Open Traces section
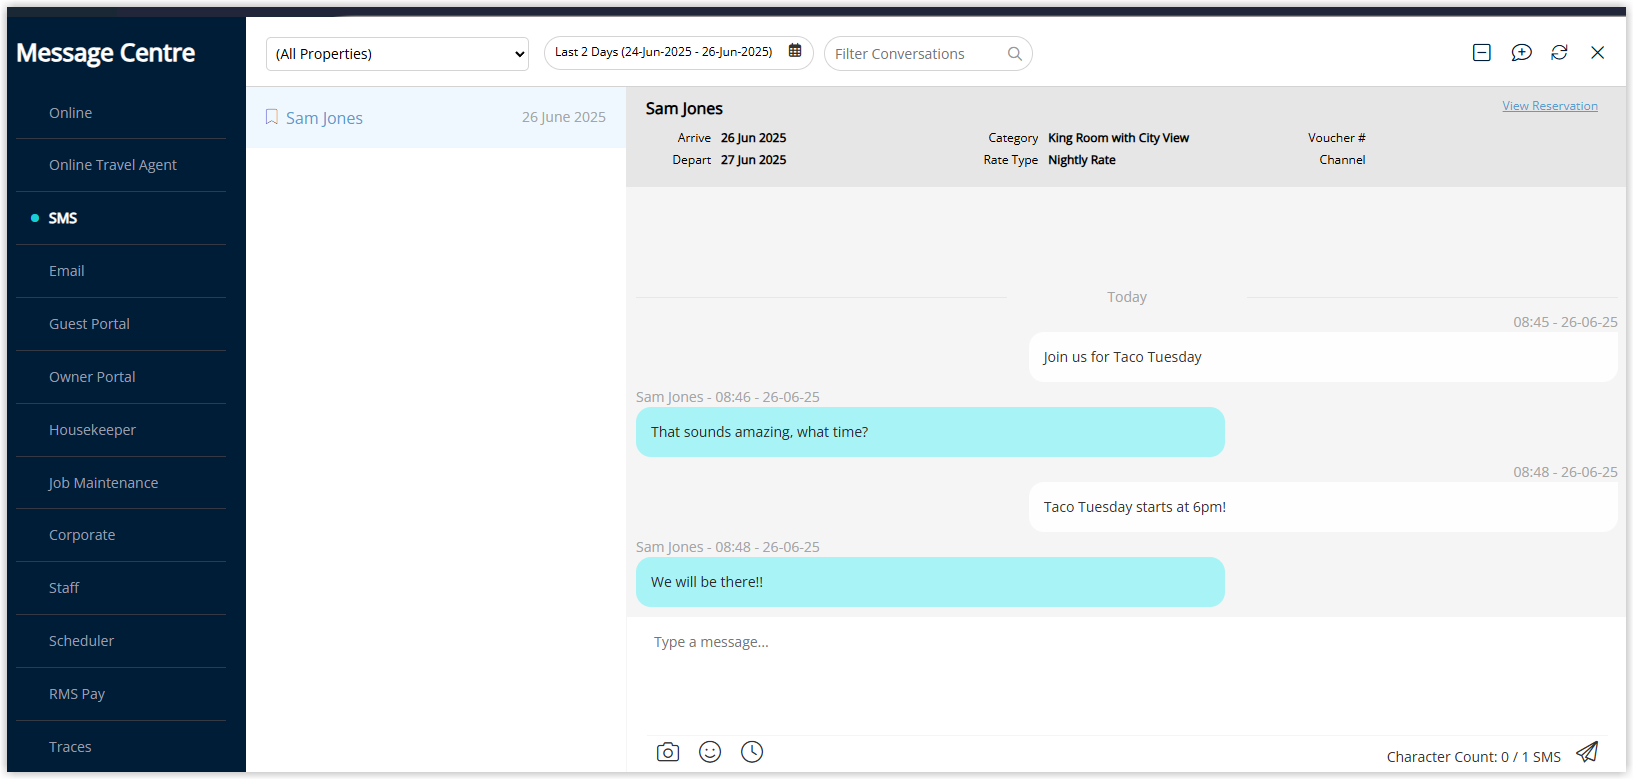Image resolution: width=1634 pixels, height=780 pixels. point(70,747)
